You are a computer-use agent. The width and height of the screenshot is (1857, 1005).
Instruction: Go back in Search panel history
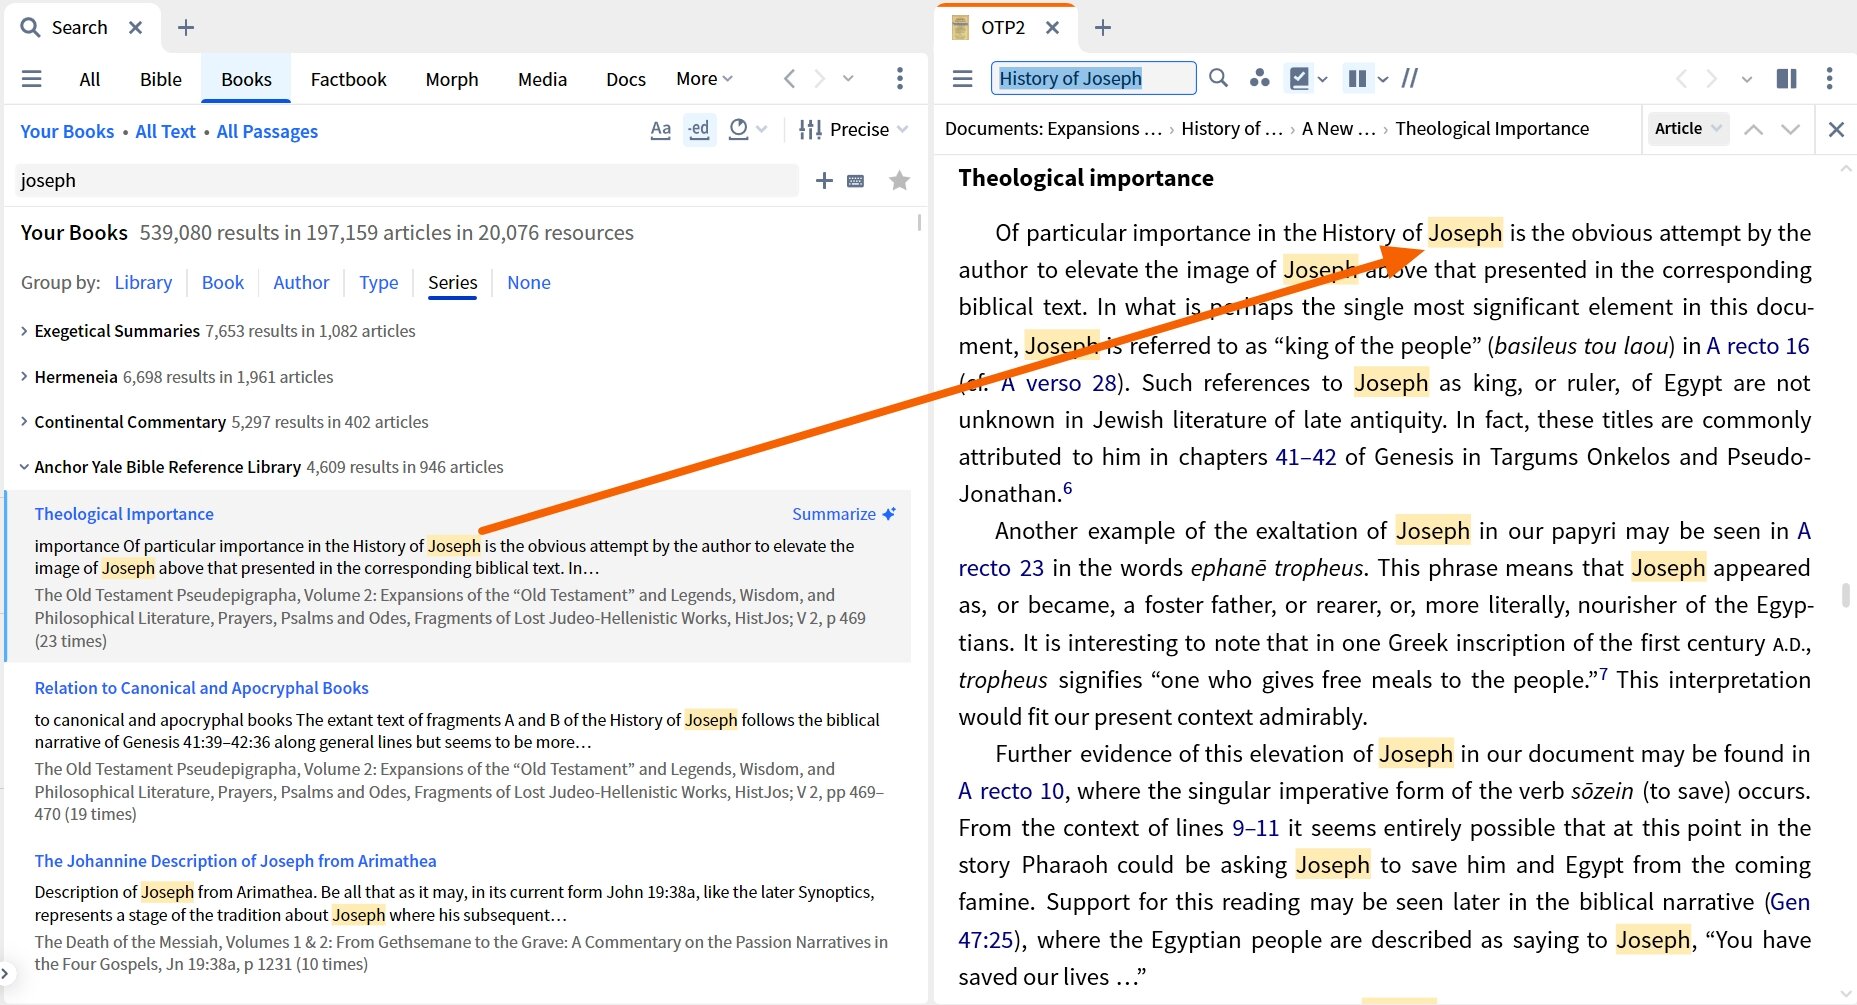[x=789, y=79]
